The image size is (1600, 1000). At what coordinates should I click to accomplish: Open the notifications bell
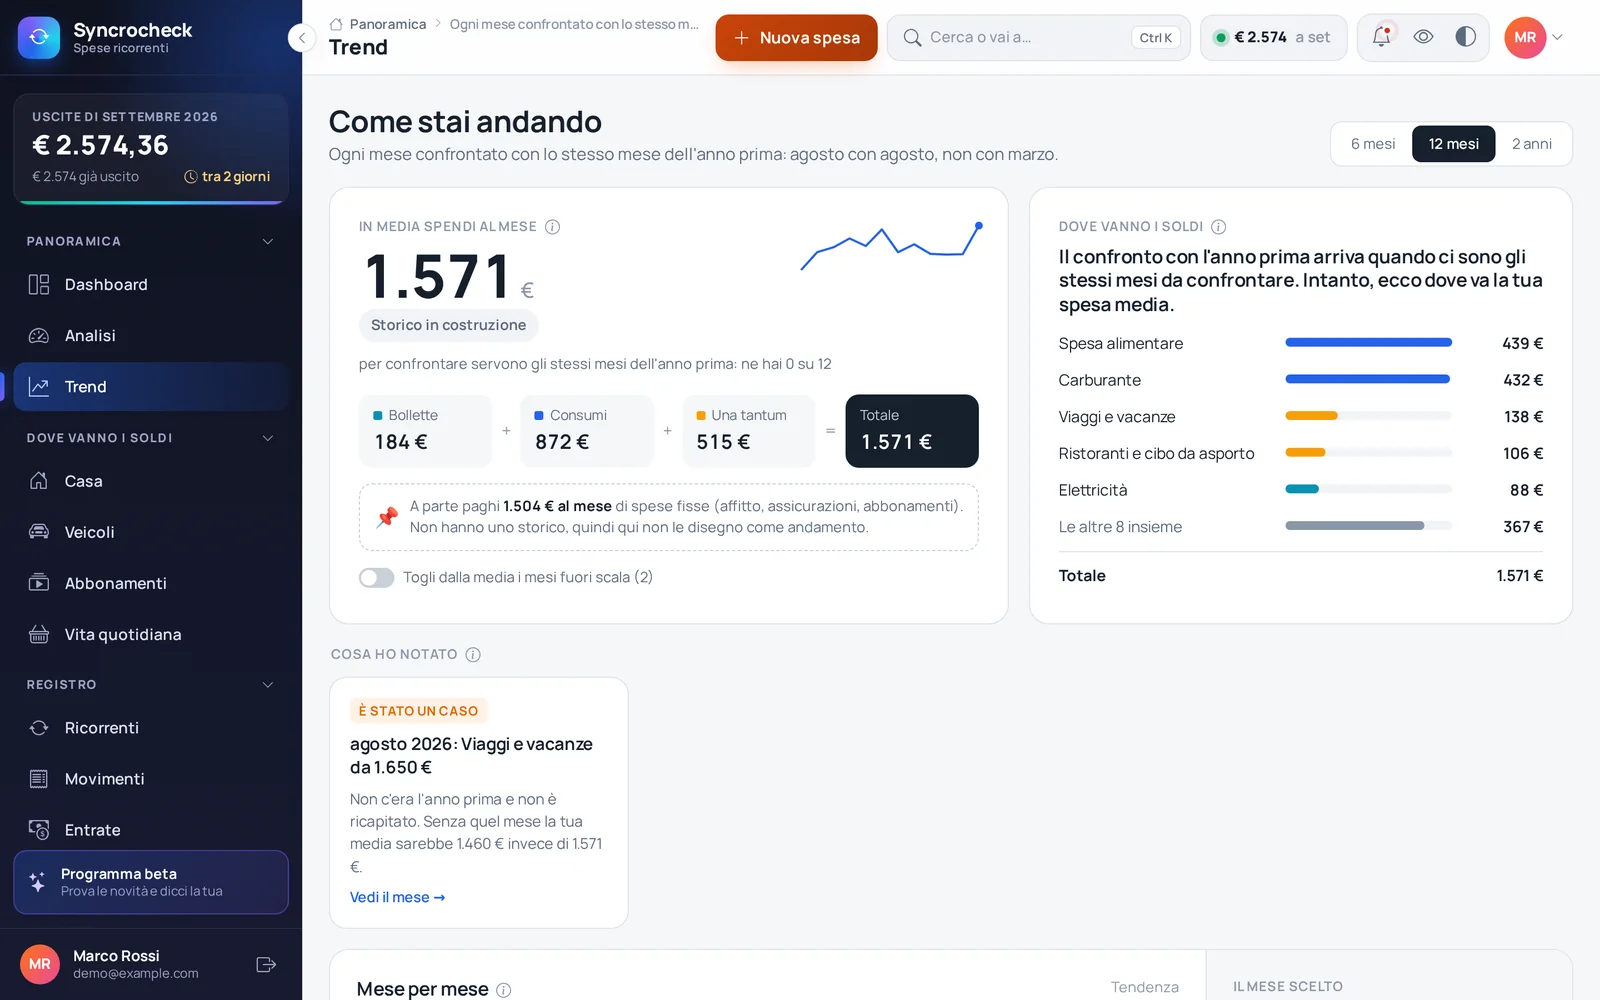pyautogui.click(x=1381, y=37)
